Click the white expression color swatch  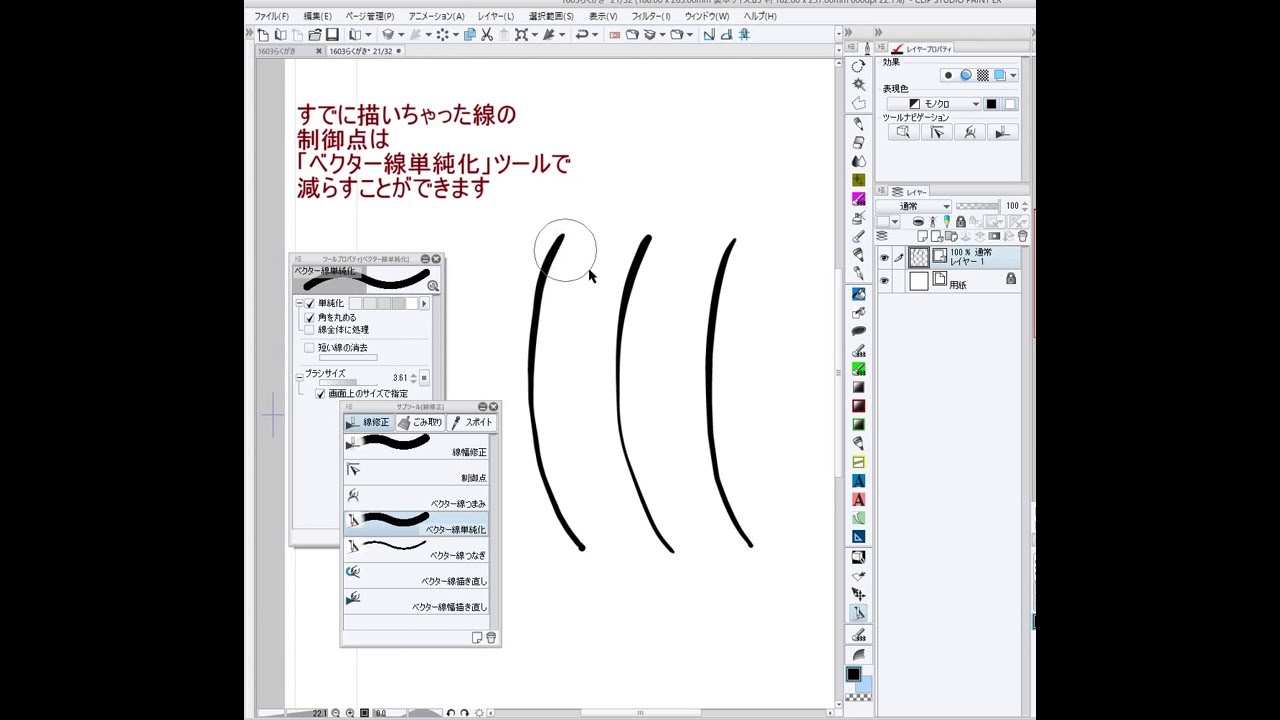click(1010, 104)
